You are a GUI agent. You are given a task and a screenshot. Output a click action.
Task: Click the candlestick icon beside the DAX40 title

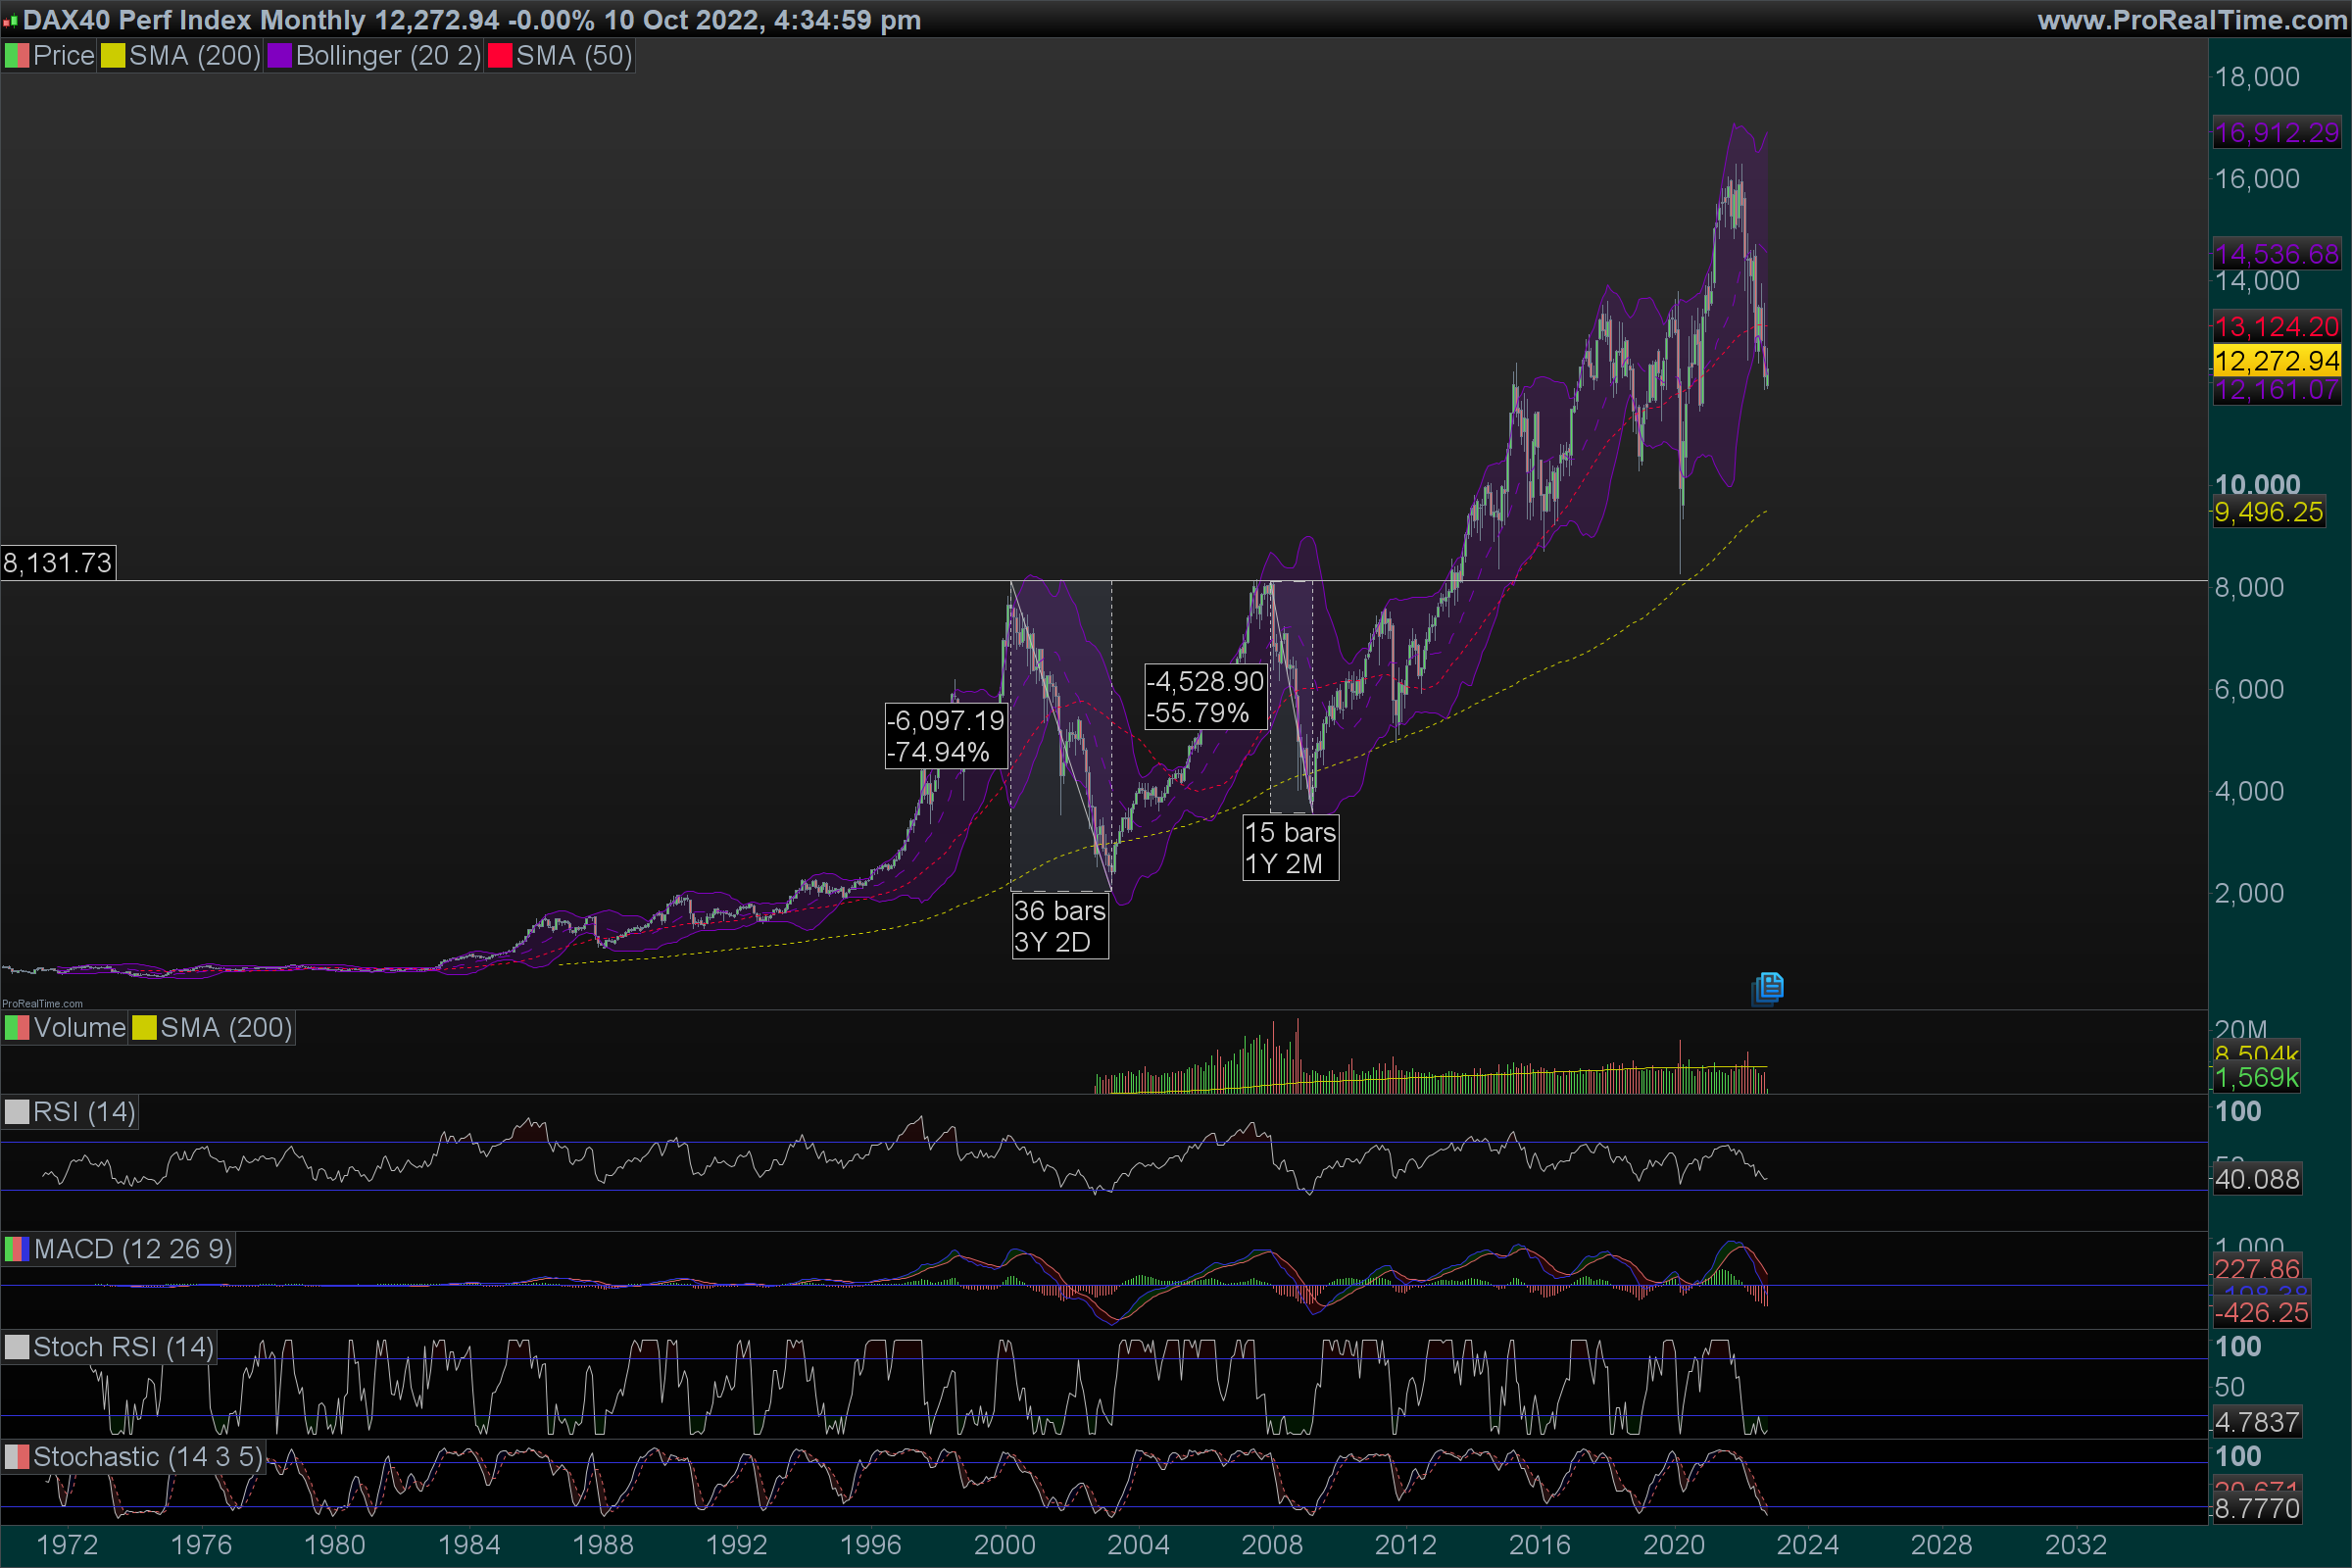[x=10, y=21]
